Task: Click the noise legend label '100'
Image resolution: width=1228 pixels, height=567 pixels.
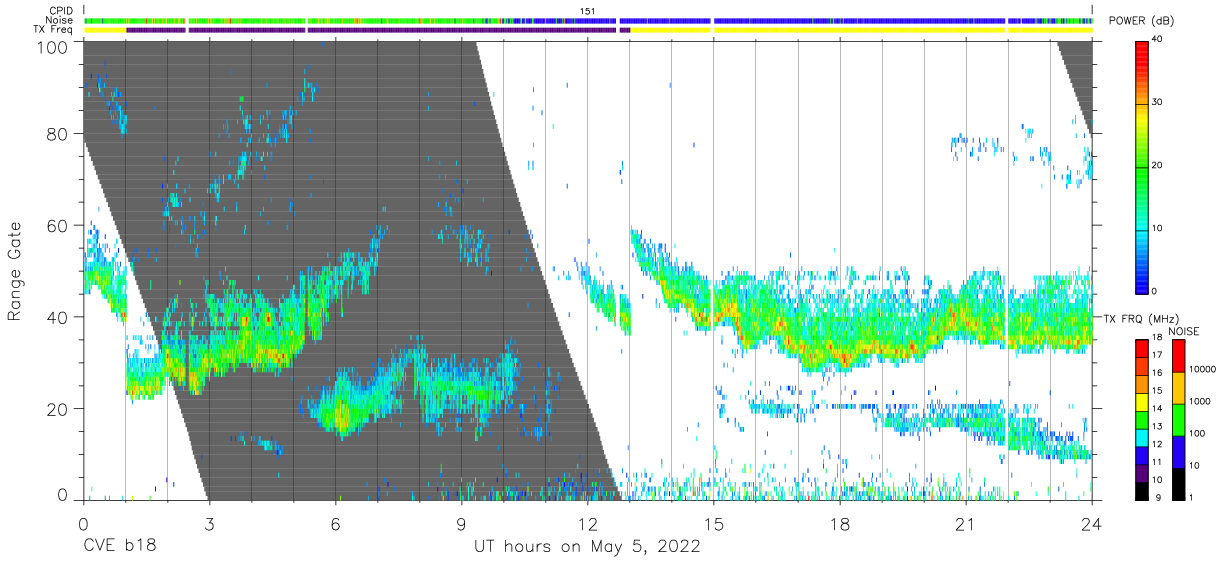Action: tap(1197, 433)
